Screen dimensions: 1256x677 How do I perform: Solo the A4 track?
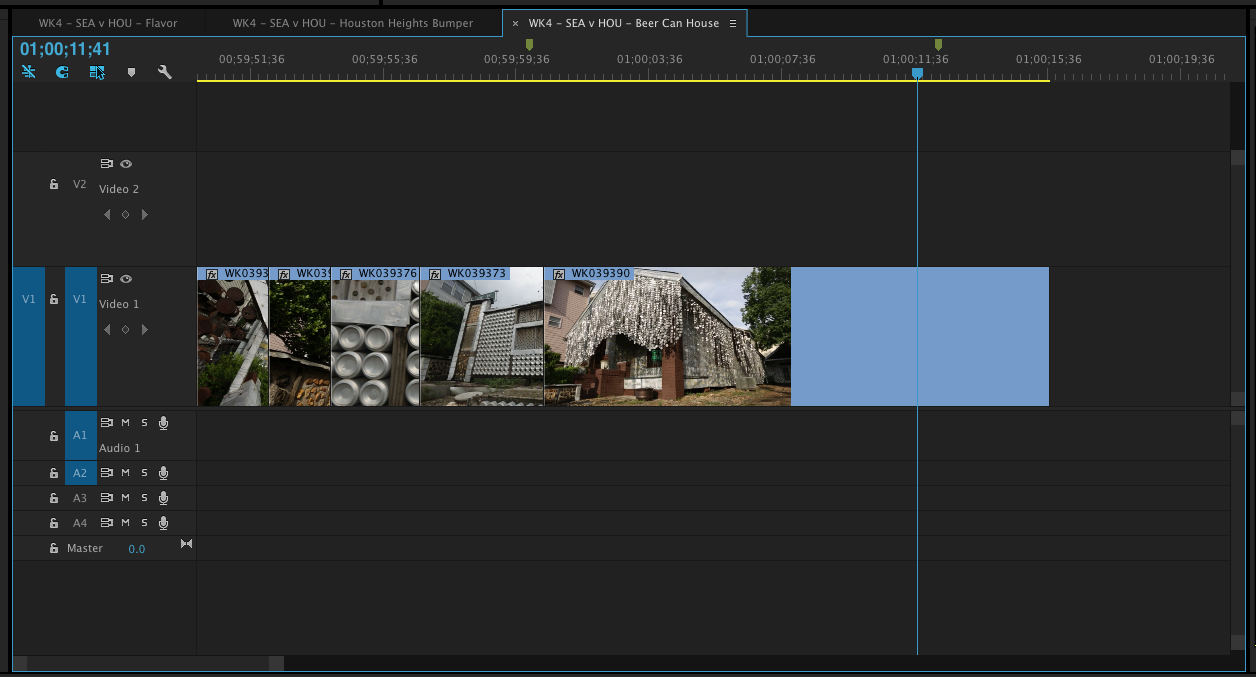(x=144, y=523)
